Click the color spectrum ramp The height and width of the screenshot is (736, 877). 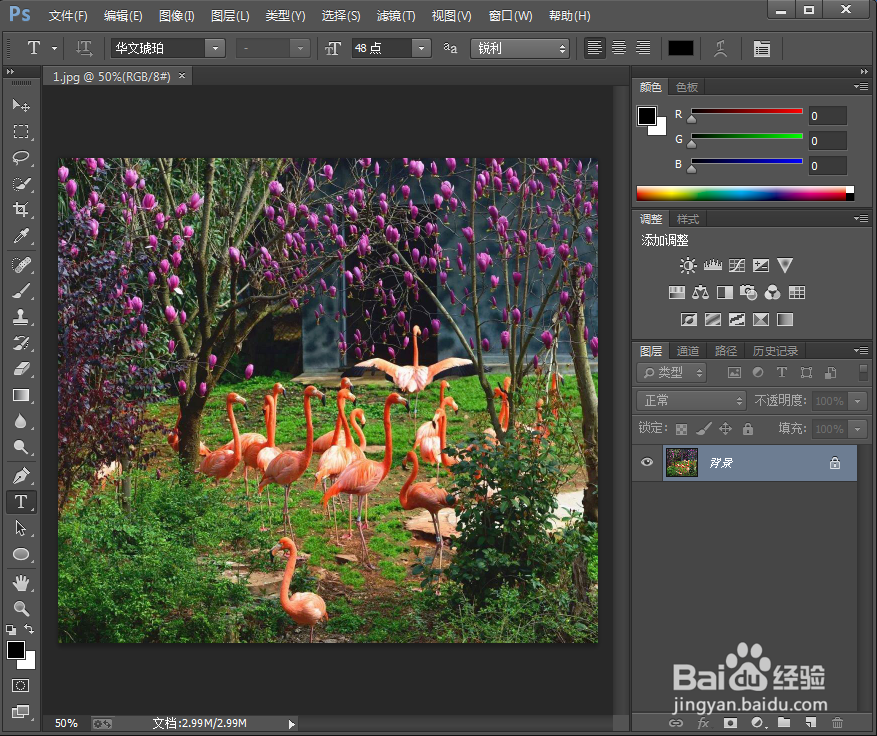(x=745, y=194)
